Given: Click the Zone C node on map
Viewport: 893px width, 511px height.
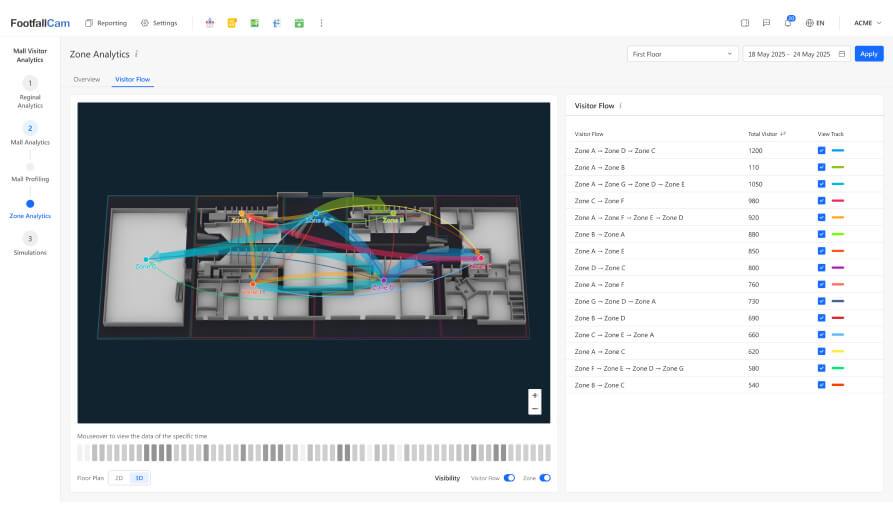Looking at the screenshot, I should tap(481, 258).
